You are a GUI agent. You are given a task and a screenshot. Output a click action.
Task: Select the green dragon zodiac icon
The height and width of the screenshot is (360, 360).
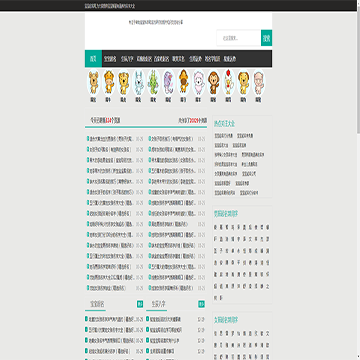click(154, 82)
